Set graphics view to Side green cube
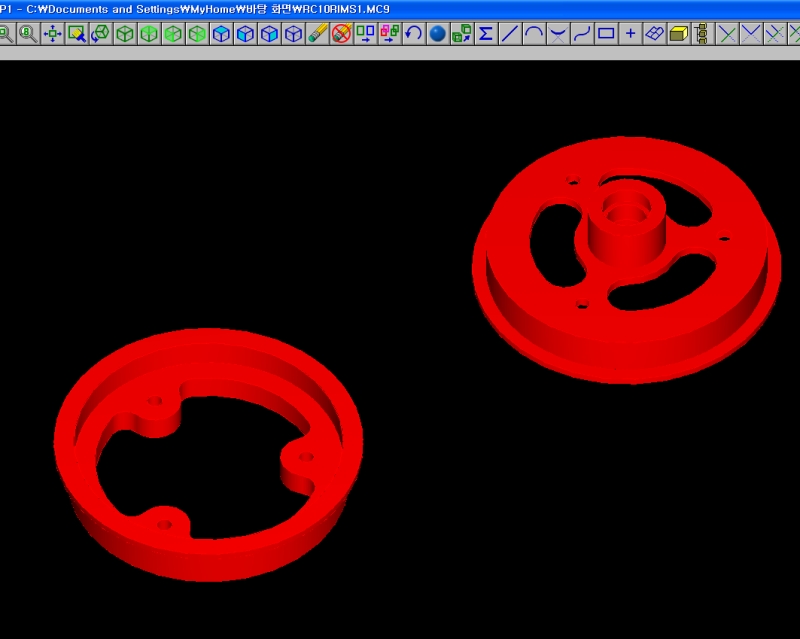This screenshot has width=800, height=639. pyautogui.click(x=197, y=34)
